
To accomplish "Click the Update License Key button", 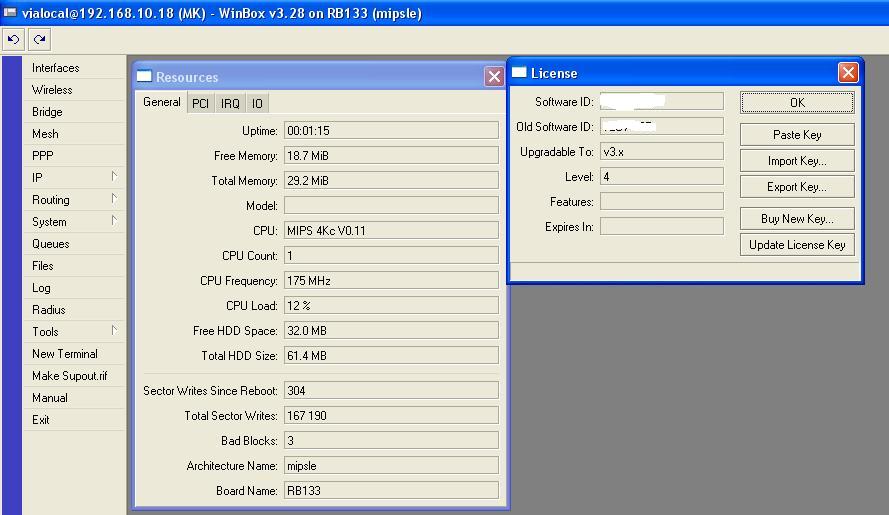I will (x=797, y=245).
